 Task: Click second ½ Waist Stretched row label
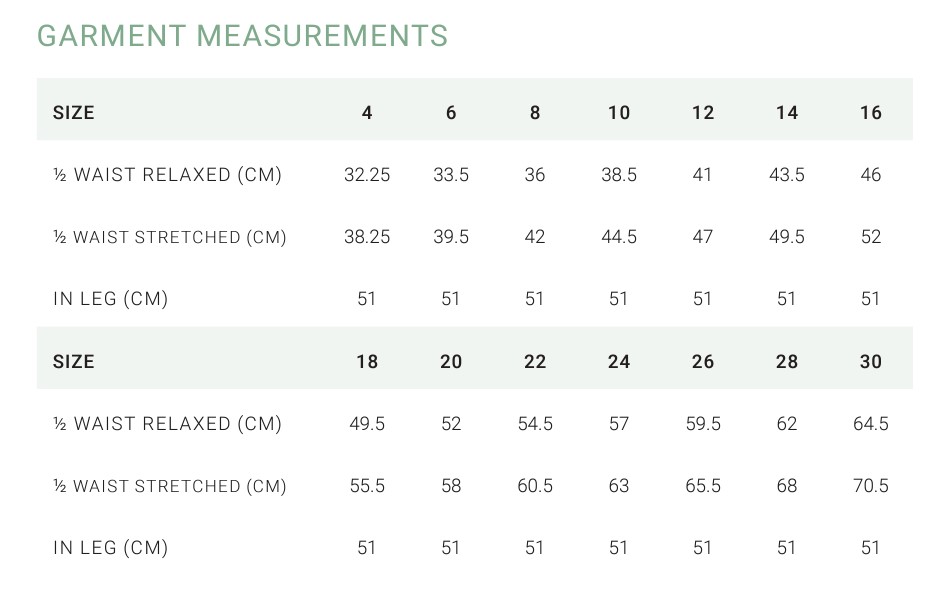point(169,486)
